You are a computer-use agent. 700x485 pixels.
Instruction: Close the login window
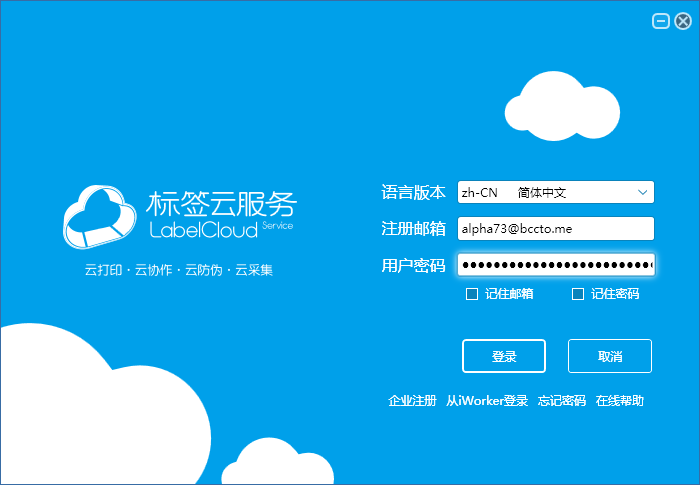pos(683,21)
